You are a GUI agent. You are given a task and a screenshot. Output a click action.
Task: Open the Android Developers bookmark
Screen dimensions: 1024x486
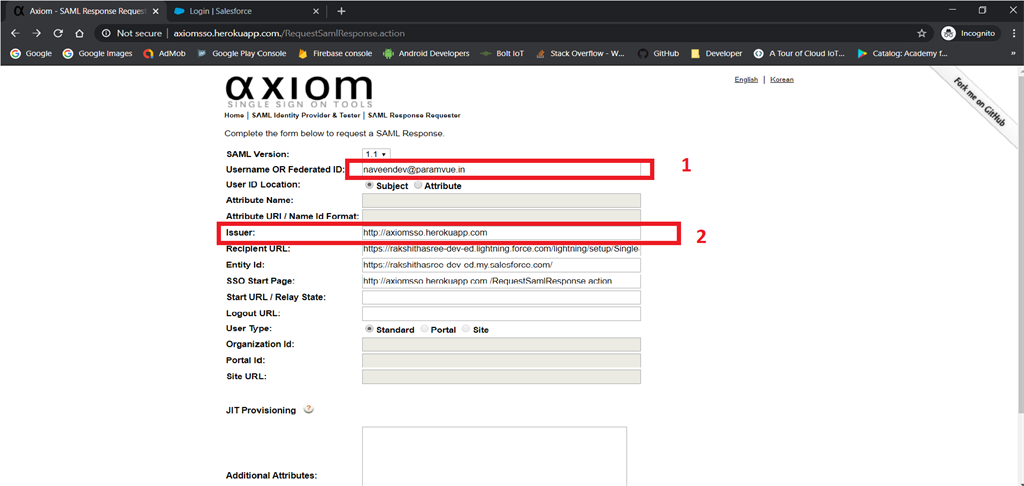pyautogui.click(x=426, y=54)
